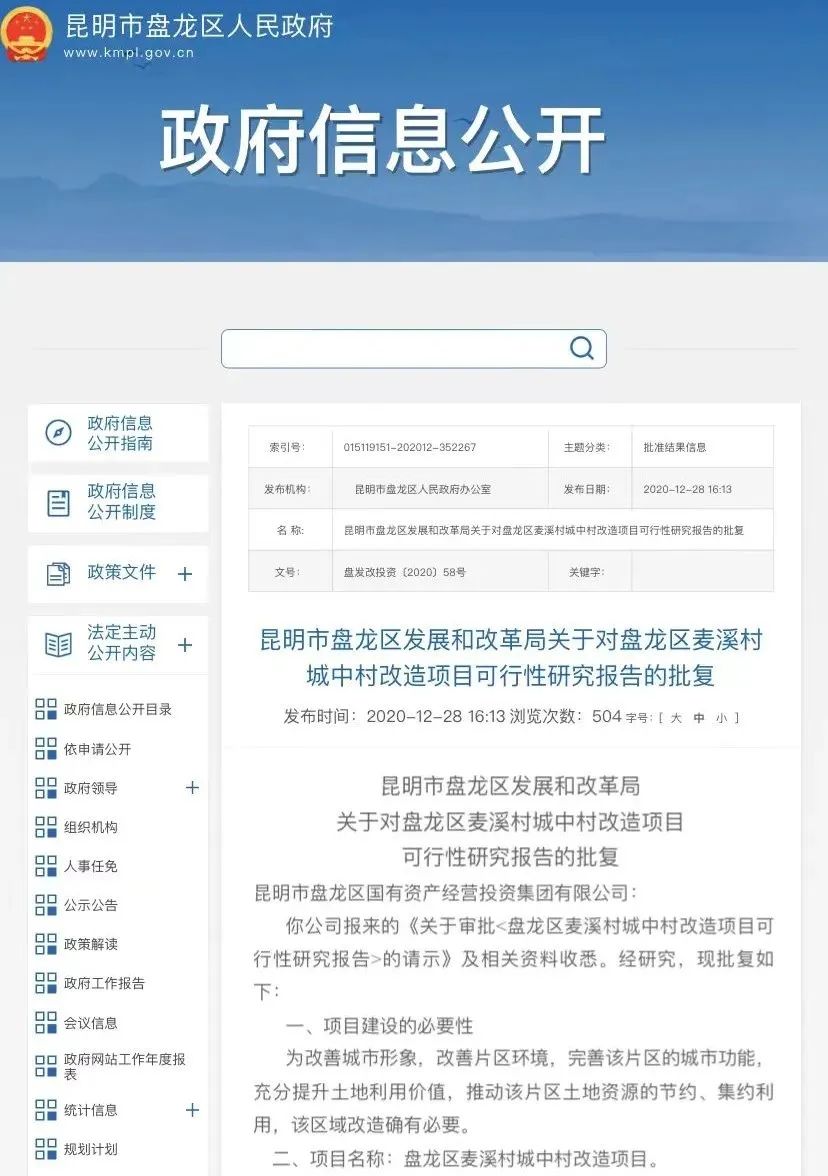Click the search magnifier icon
828x1176 pixels.
pyautogui.click(x=580, y=348)
